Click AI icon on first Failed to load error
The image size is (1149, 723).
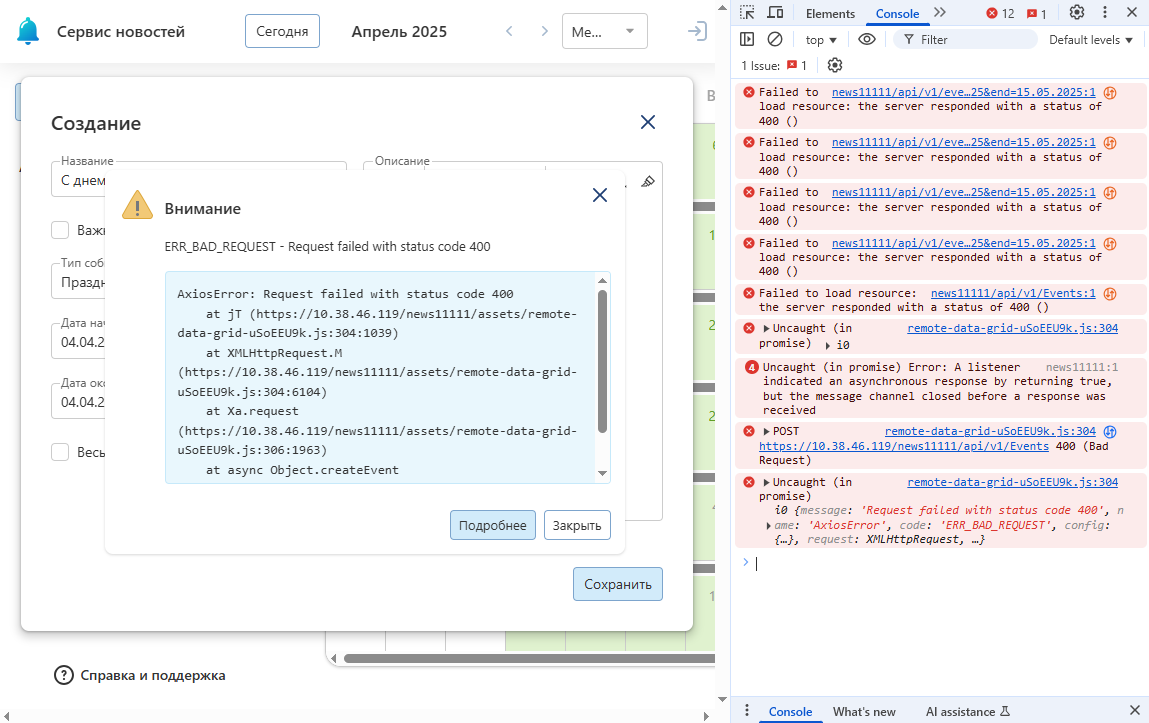point(1110,92)
